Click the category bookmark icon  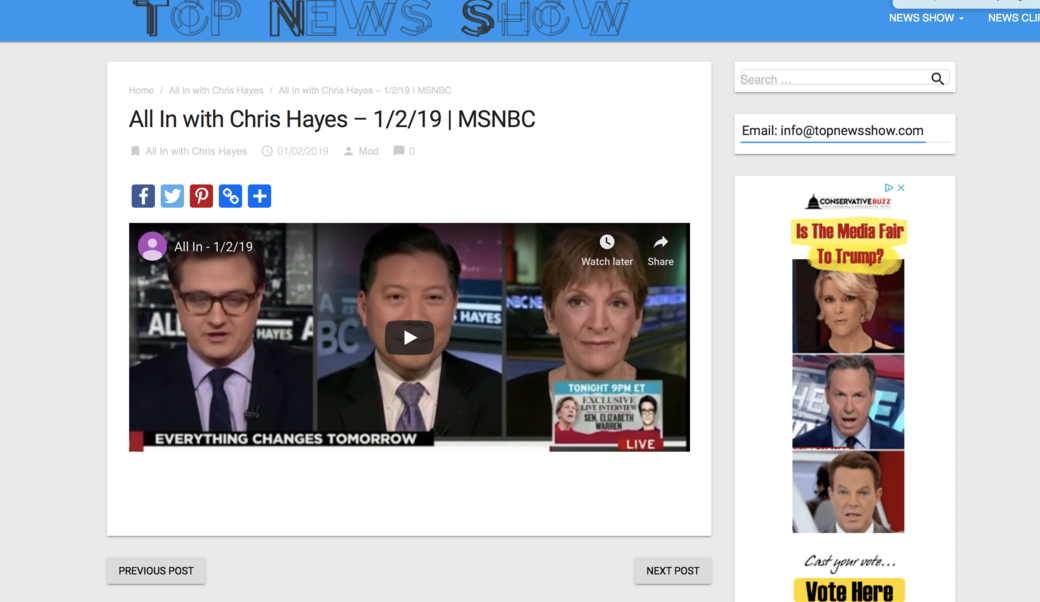pos(134,150)
